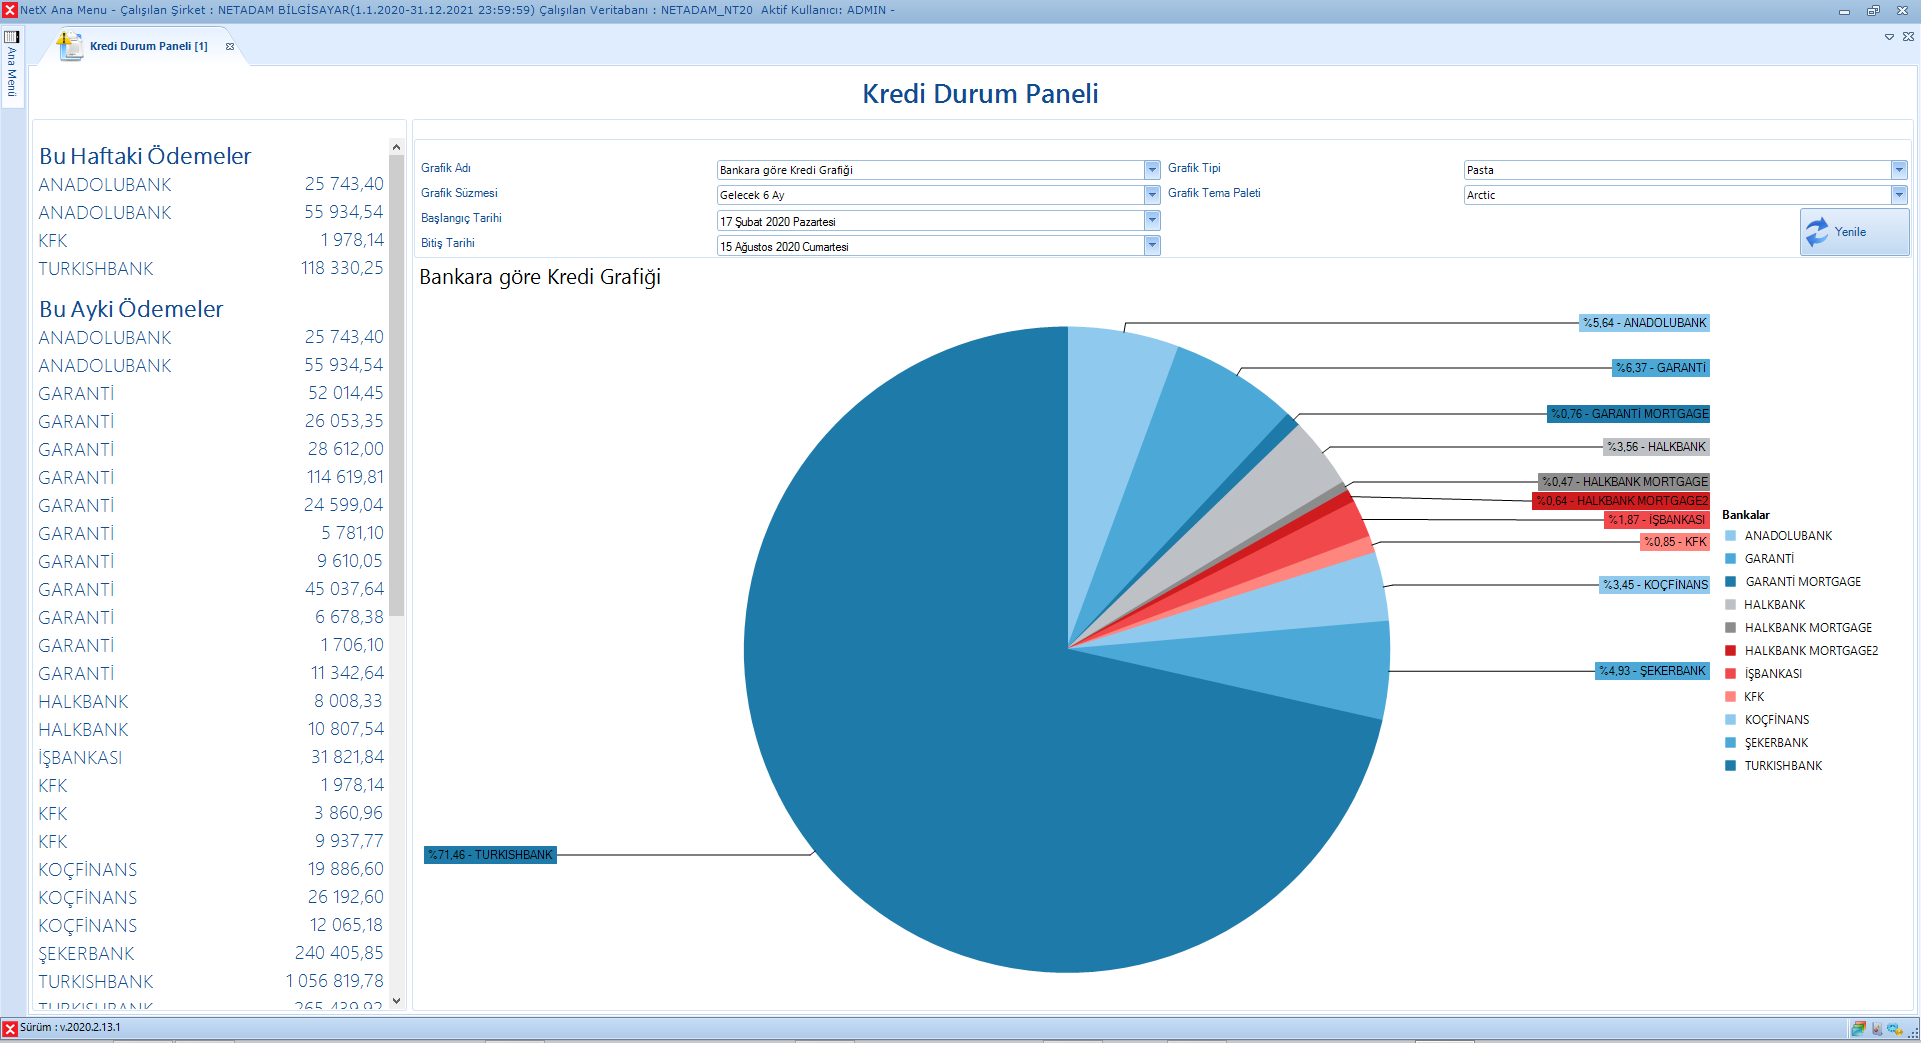This screenshot has width=1921, height=1043.
Task: Click the %0,76 - GARANTİ MORTGAGE chart label
Action: pos(1629,414)
